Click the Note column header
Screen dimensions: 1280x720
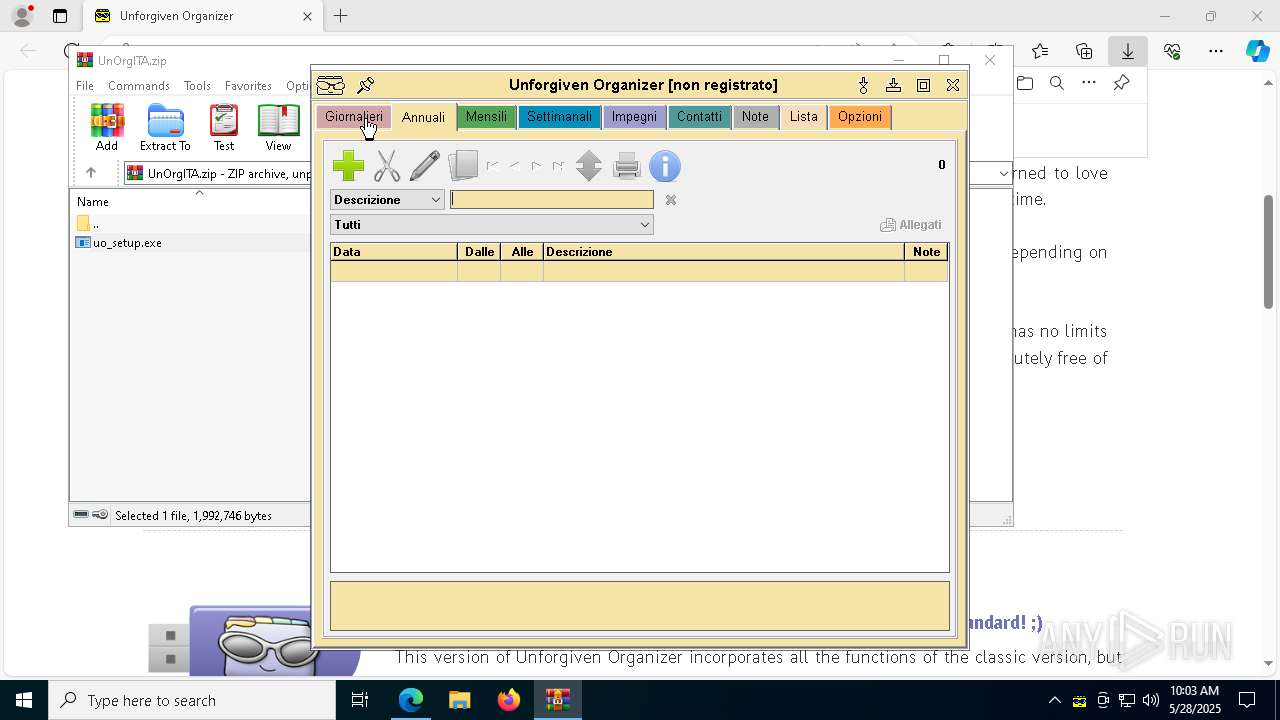click(x=926, y=252)
